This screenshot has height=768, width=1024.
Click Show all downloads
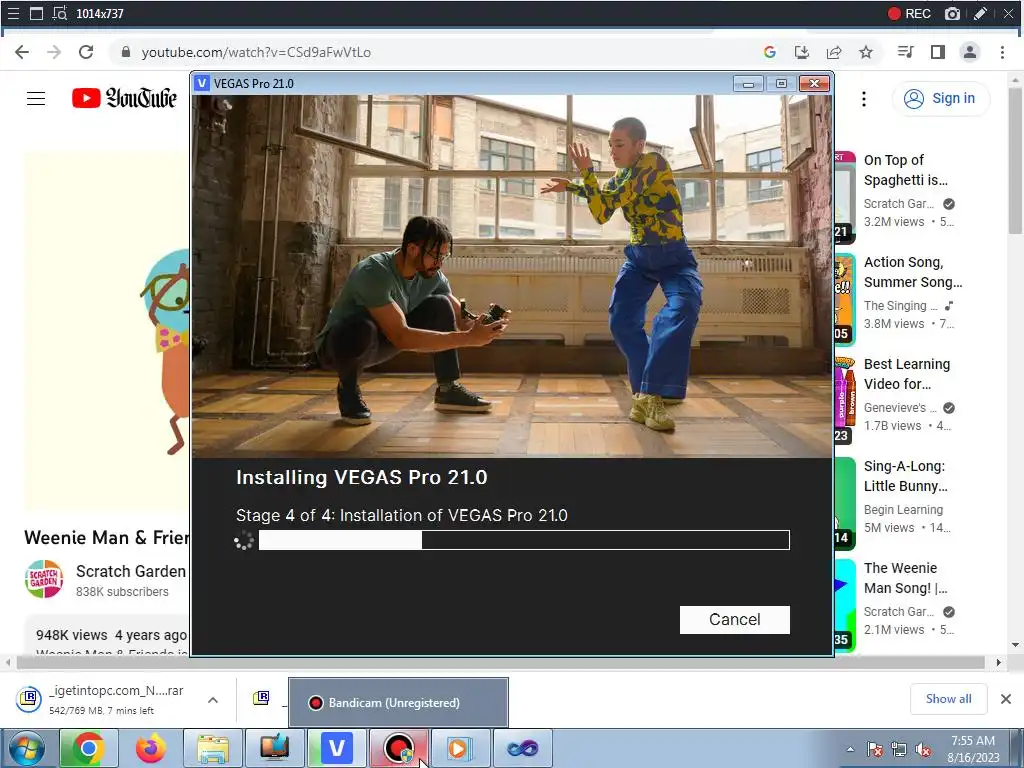[x=948, y=699]
